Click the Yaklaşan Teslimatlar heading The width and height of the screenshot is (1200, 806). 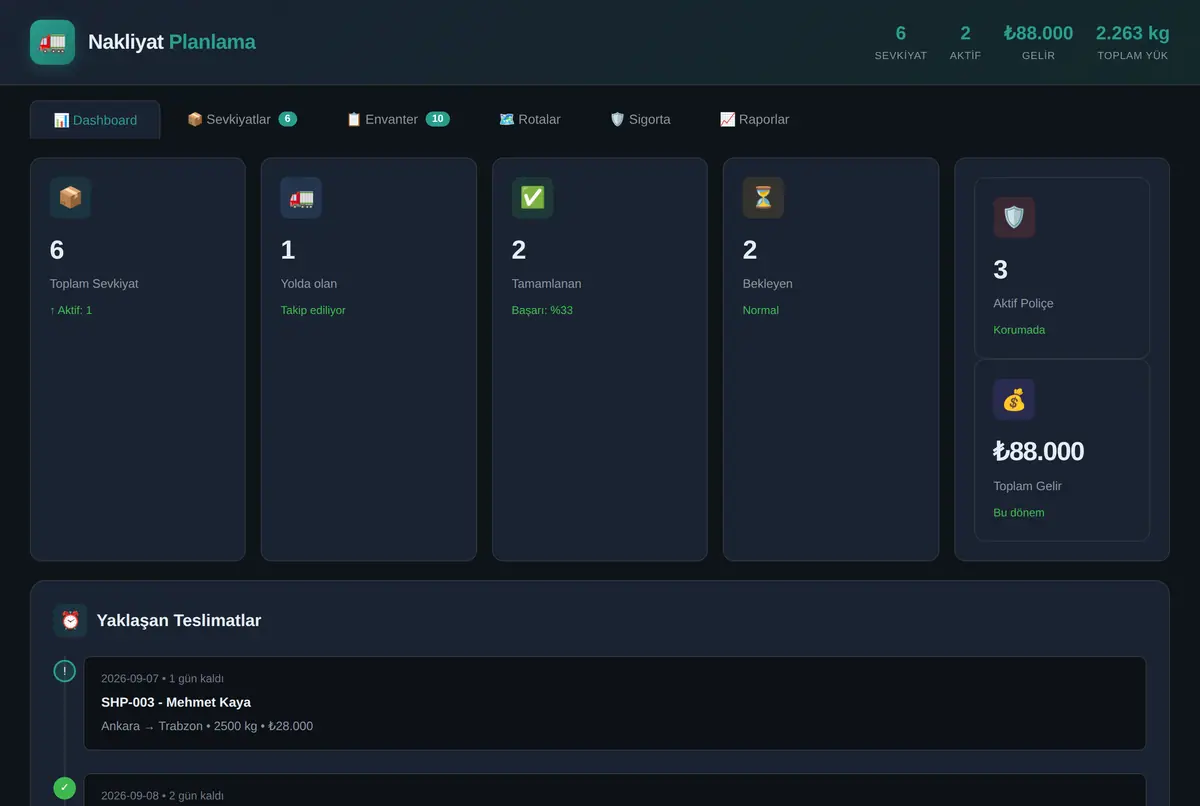[x=179, y=620]
